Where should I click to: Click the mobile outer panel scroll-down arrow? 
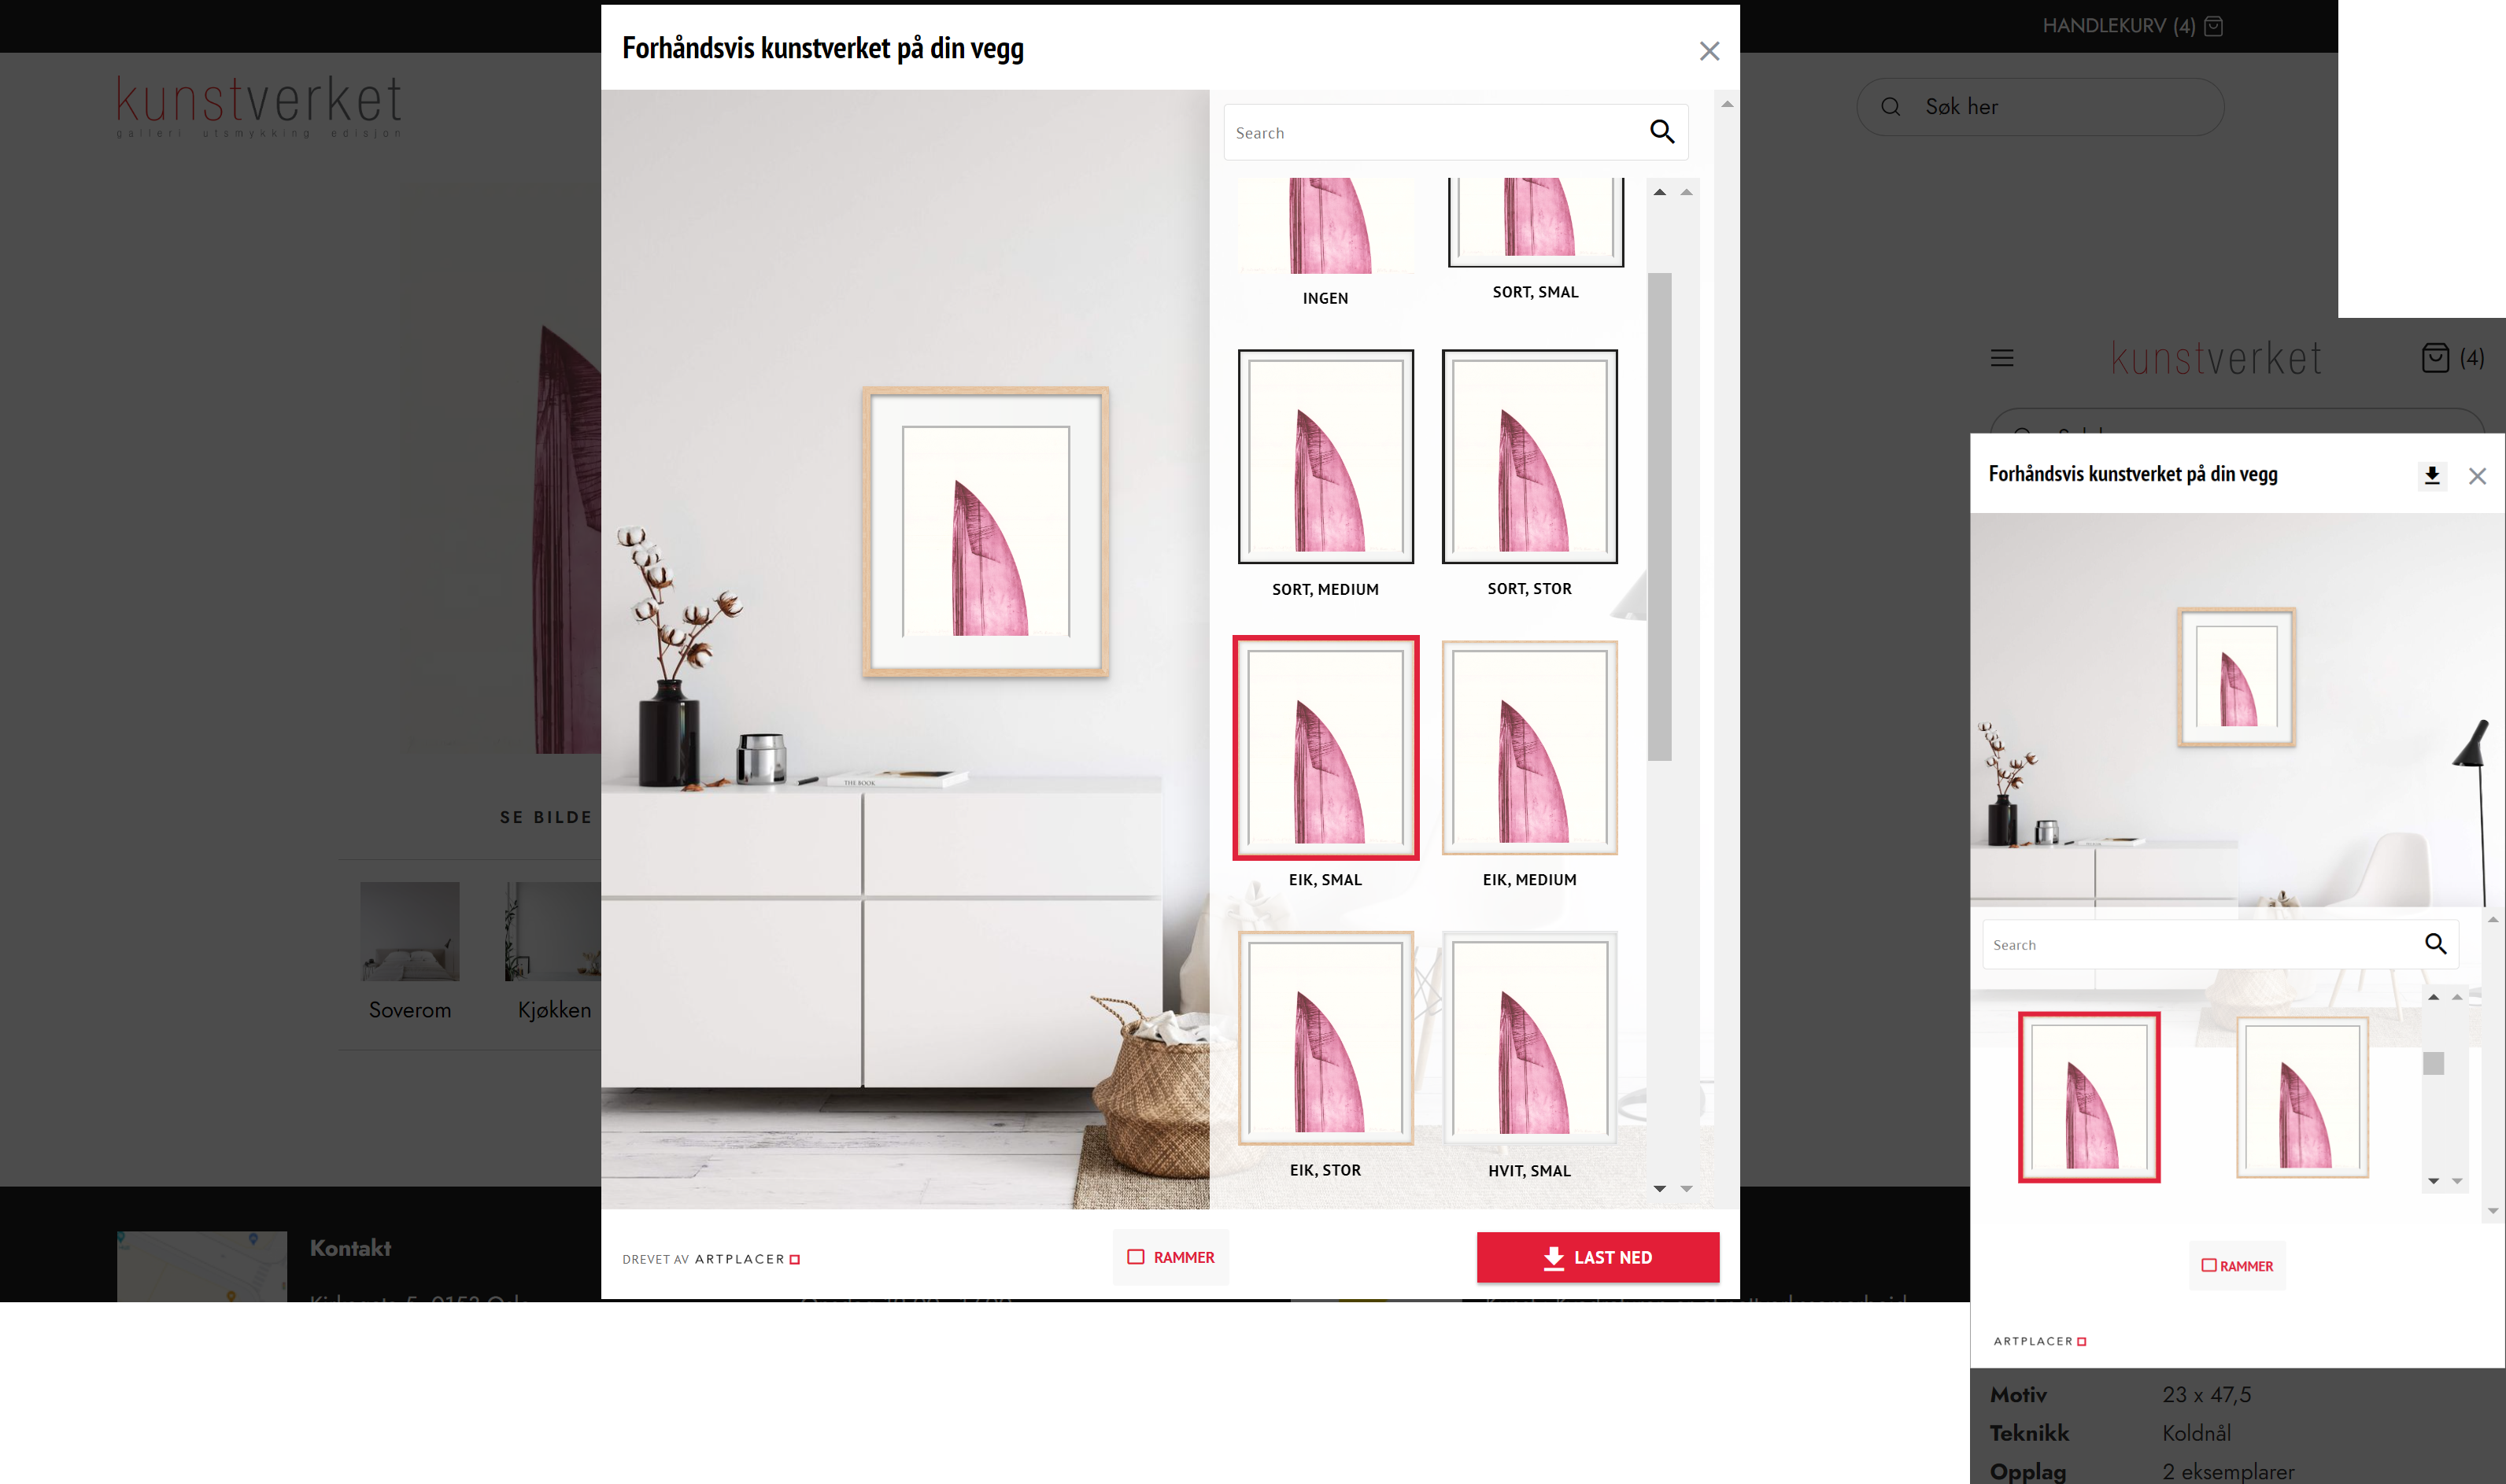[x=2493, y=1211]
